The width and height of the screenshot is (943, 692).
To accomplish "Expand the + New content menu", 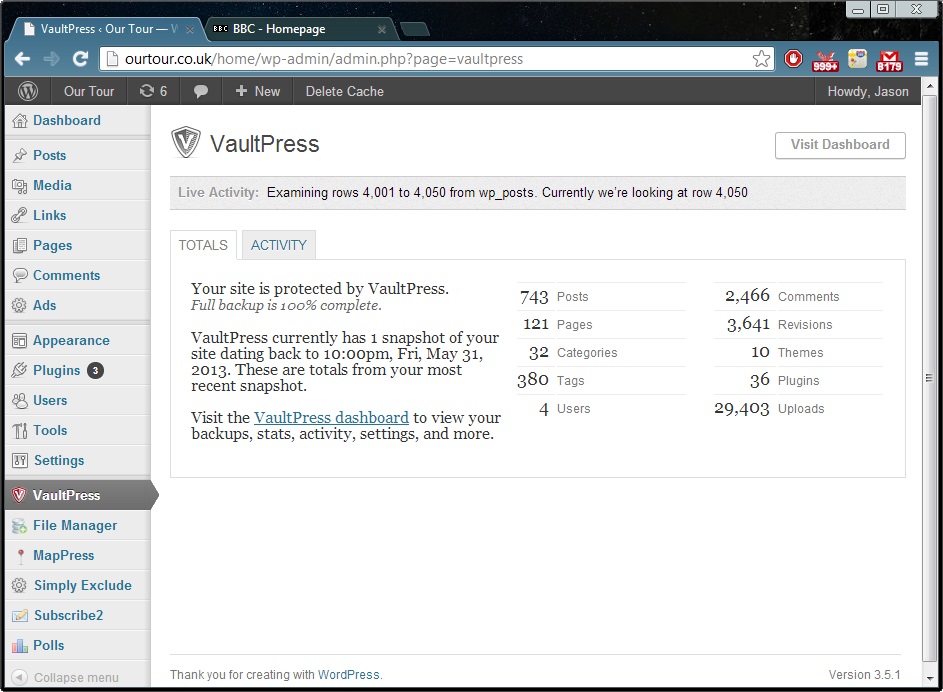I will (x=257, y=91).
